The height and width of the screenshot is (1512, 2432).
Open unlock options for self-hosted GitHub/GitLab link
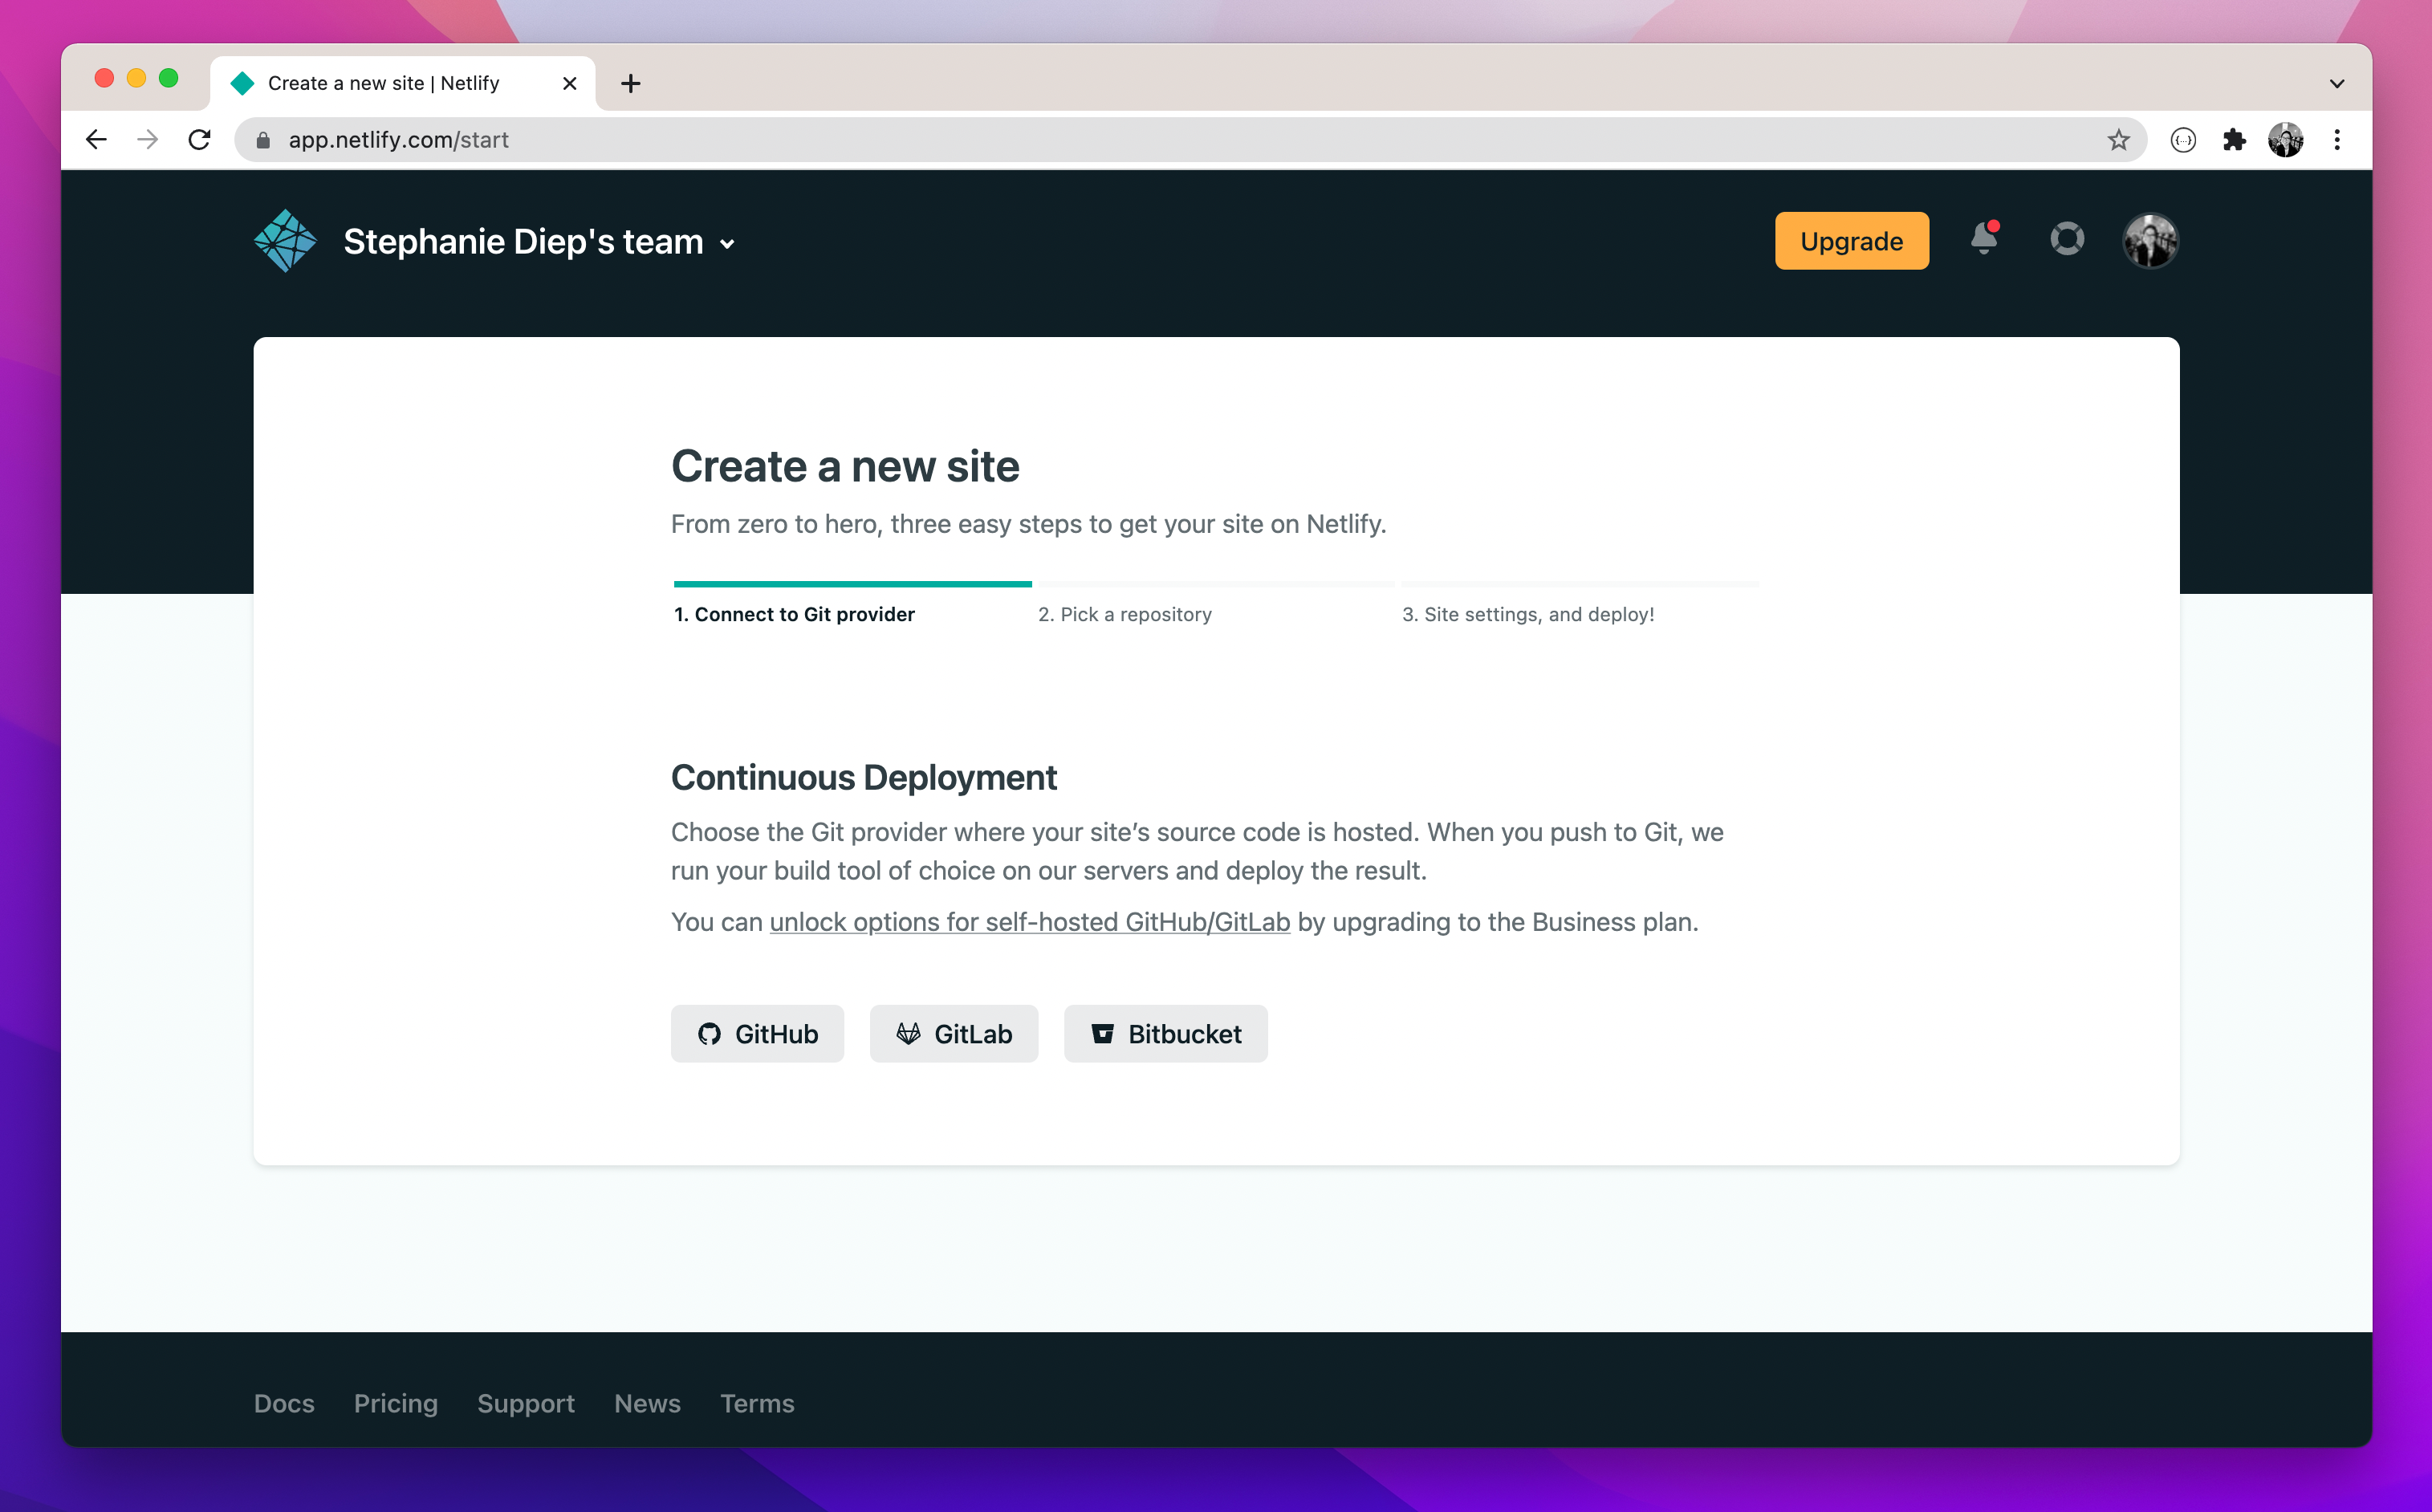point(1029,922)
